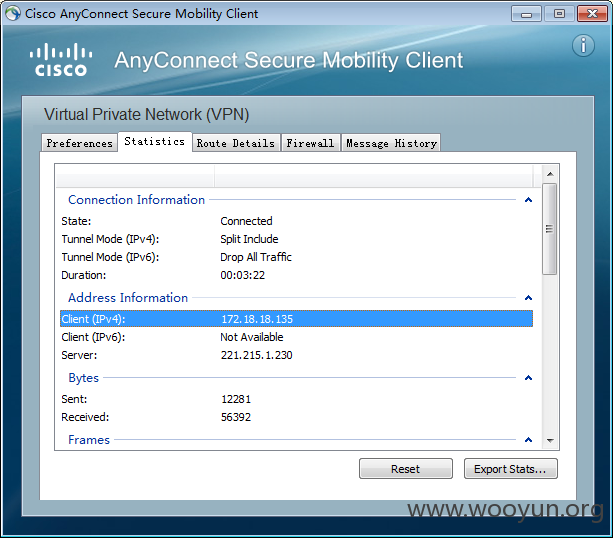
Task: Open the Message History tab
Action: [x=391, y=143]
